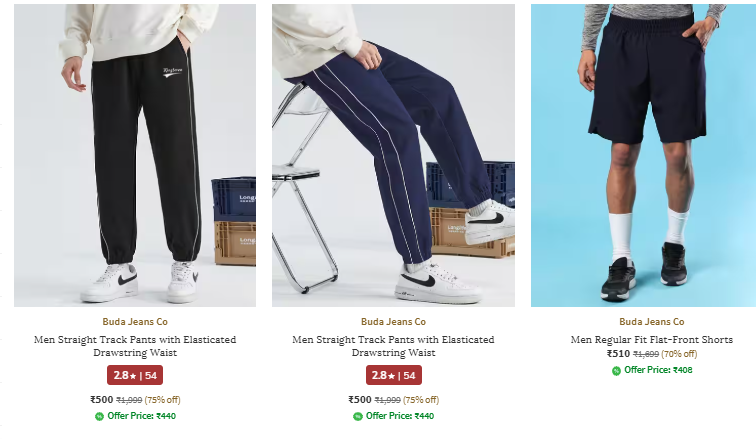Click green offer icon under shorts listing
The image size is (756, 439).
(616, 371)
